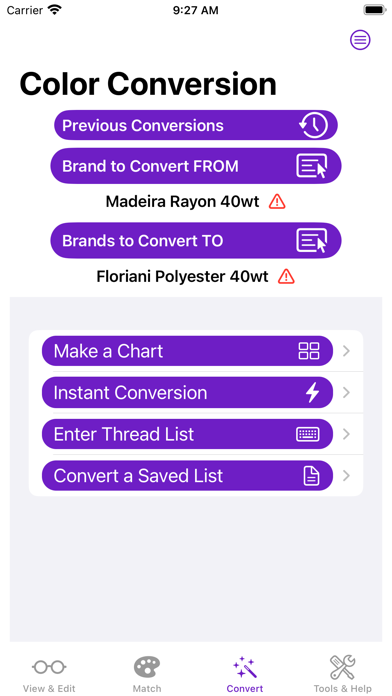392x696 pixels.
Task: Tap the red warning triangle beside Floriani Polyester 40wt
Action: (286, 277)
